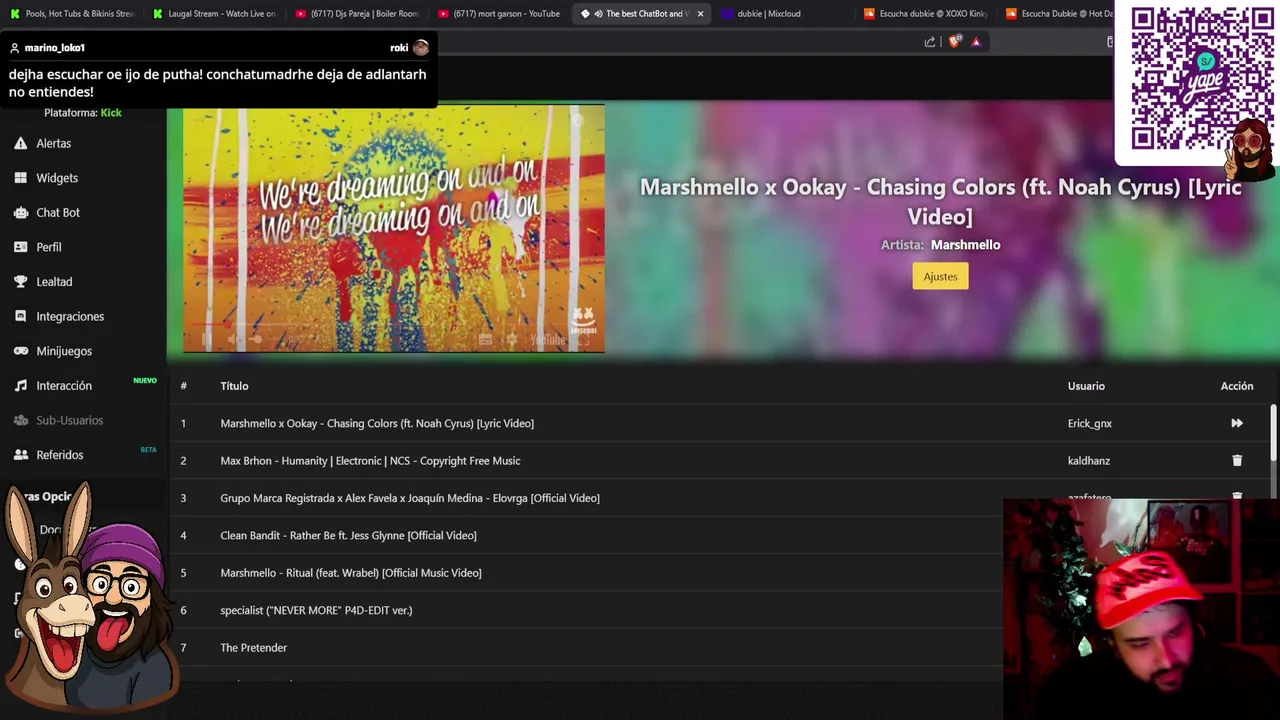Switch to Laugal Stream Kick tab

[x=214, y=14]
